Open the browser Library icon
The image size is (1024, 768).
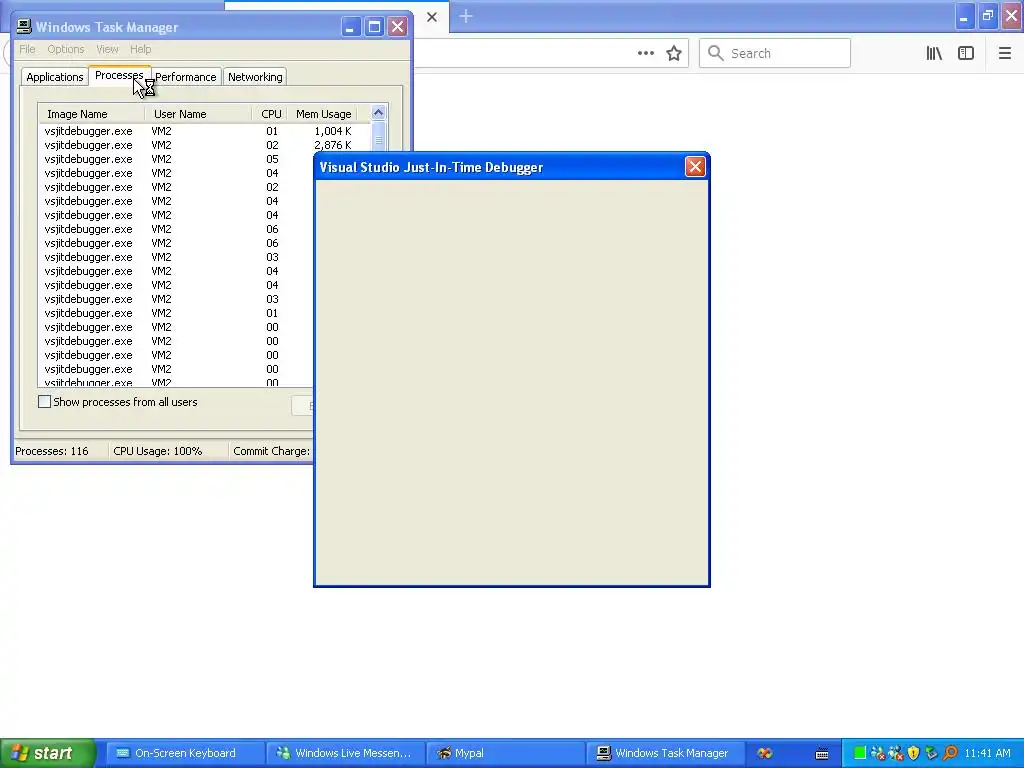934,54
